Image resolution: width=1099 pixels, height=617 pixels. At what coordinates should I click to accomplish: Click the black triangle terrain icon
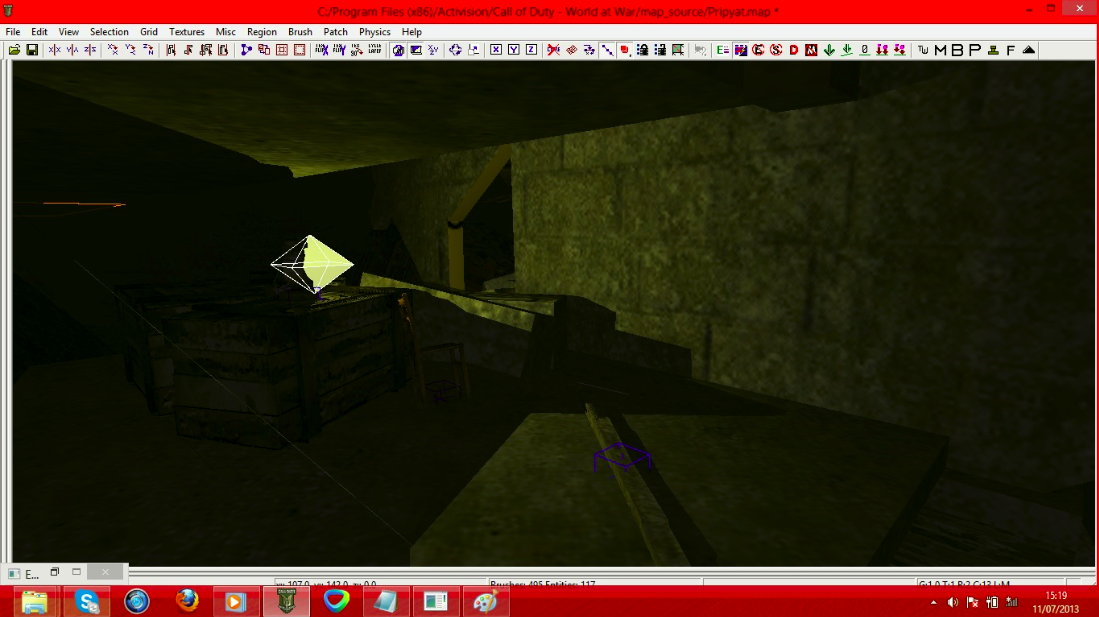click(1029, 50)
